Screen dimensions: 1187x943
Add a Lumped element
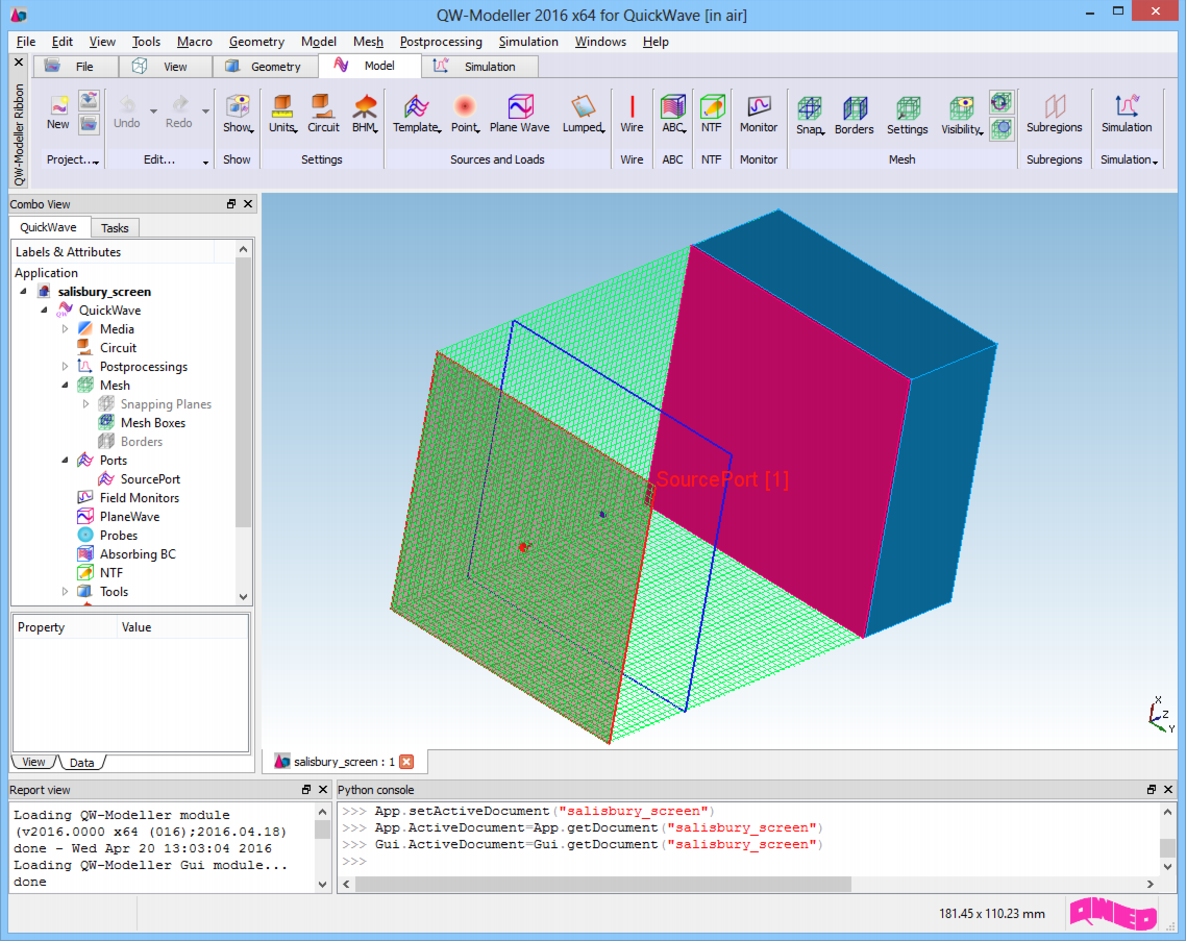tap(583, 114)
